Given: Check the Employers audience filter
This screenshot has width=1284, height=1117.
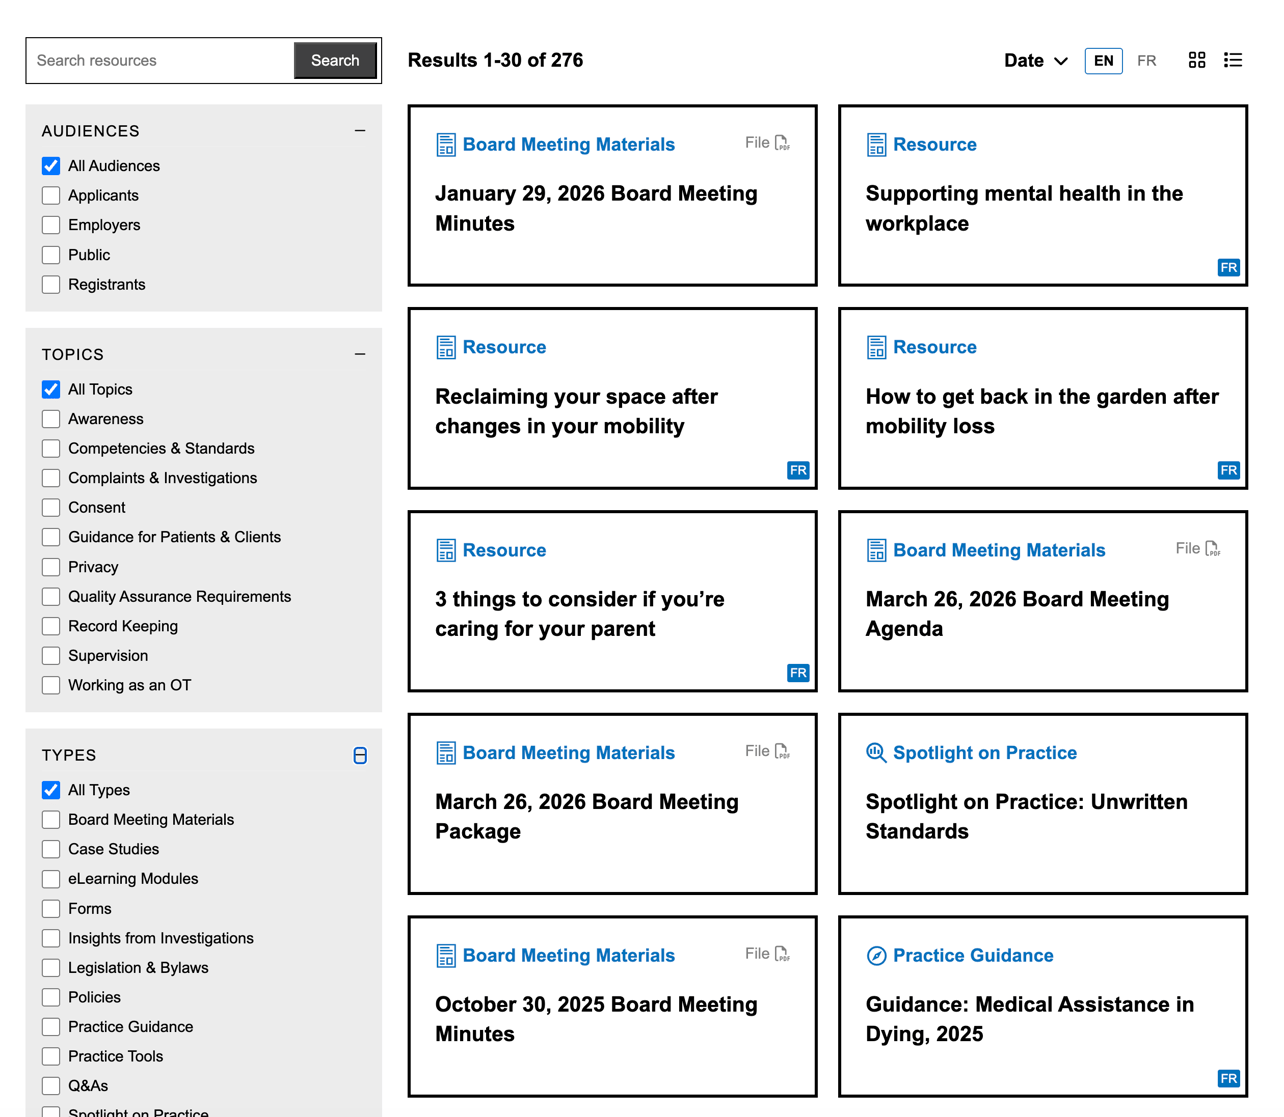Looking at the screenshot, I should pyautogui.click(x=51, y=225).
